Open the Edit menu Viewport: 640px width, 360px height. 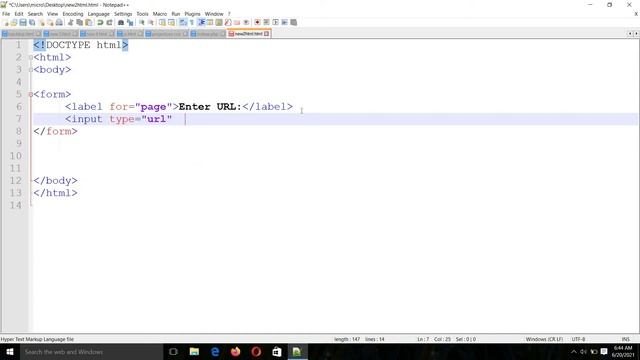pos(19,14)
